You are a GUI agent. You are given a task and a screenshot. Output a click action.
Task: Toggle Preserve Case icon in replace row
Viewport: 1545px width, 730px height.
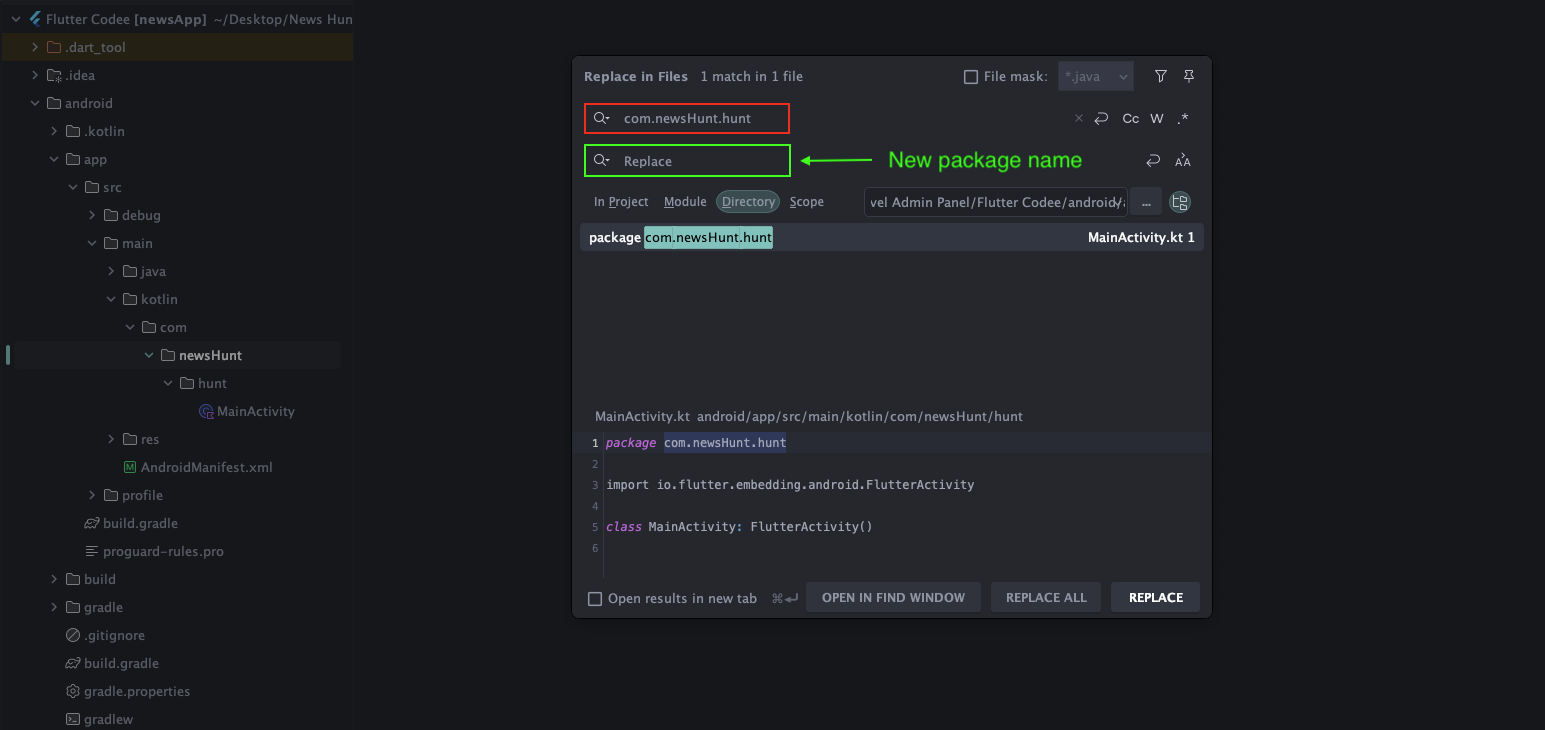1183,161
